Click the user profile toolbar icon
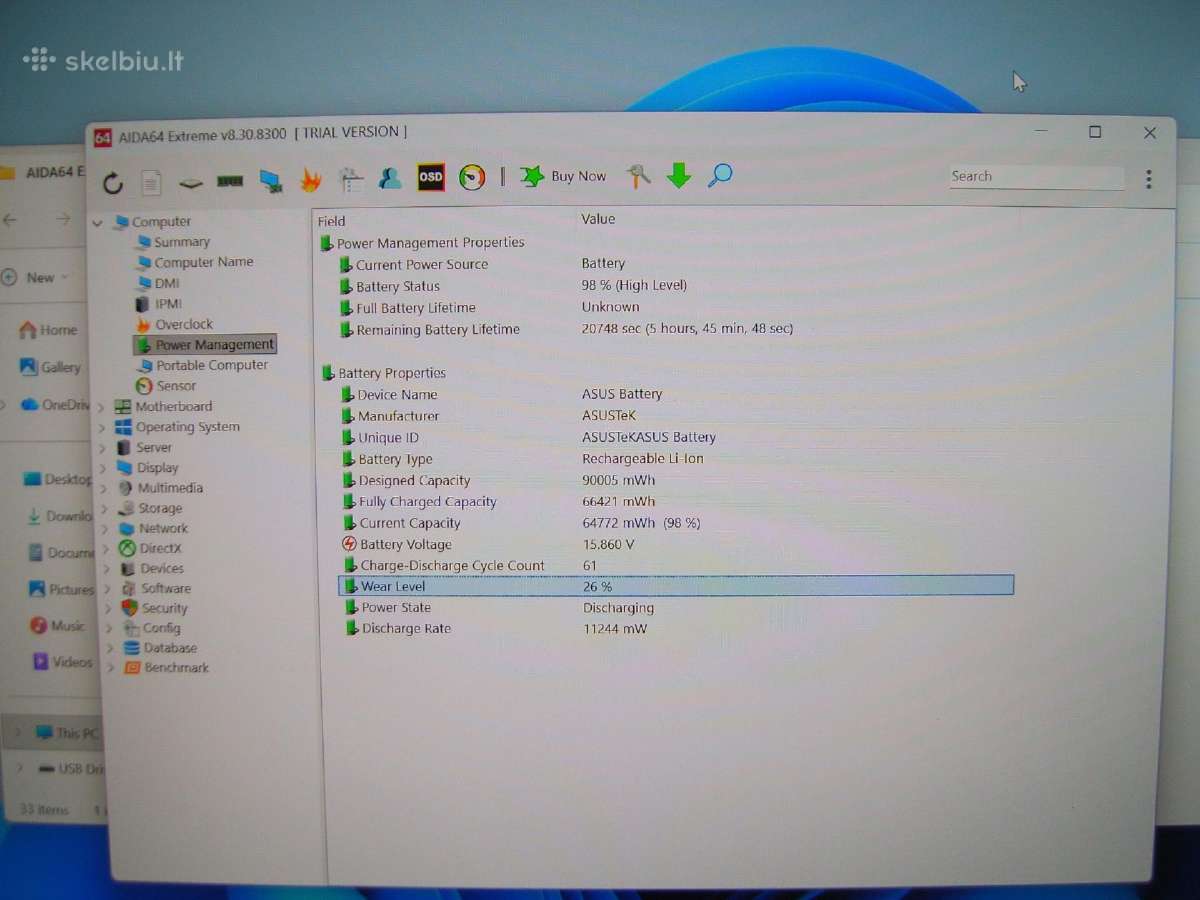1200x900 pixels. [391, 178]
